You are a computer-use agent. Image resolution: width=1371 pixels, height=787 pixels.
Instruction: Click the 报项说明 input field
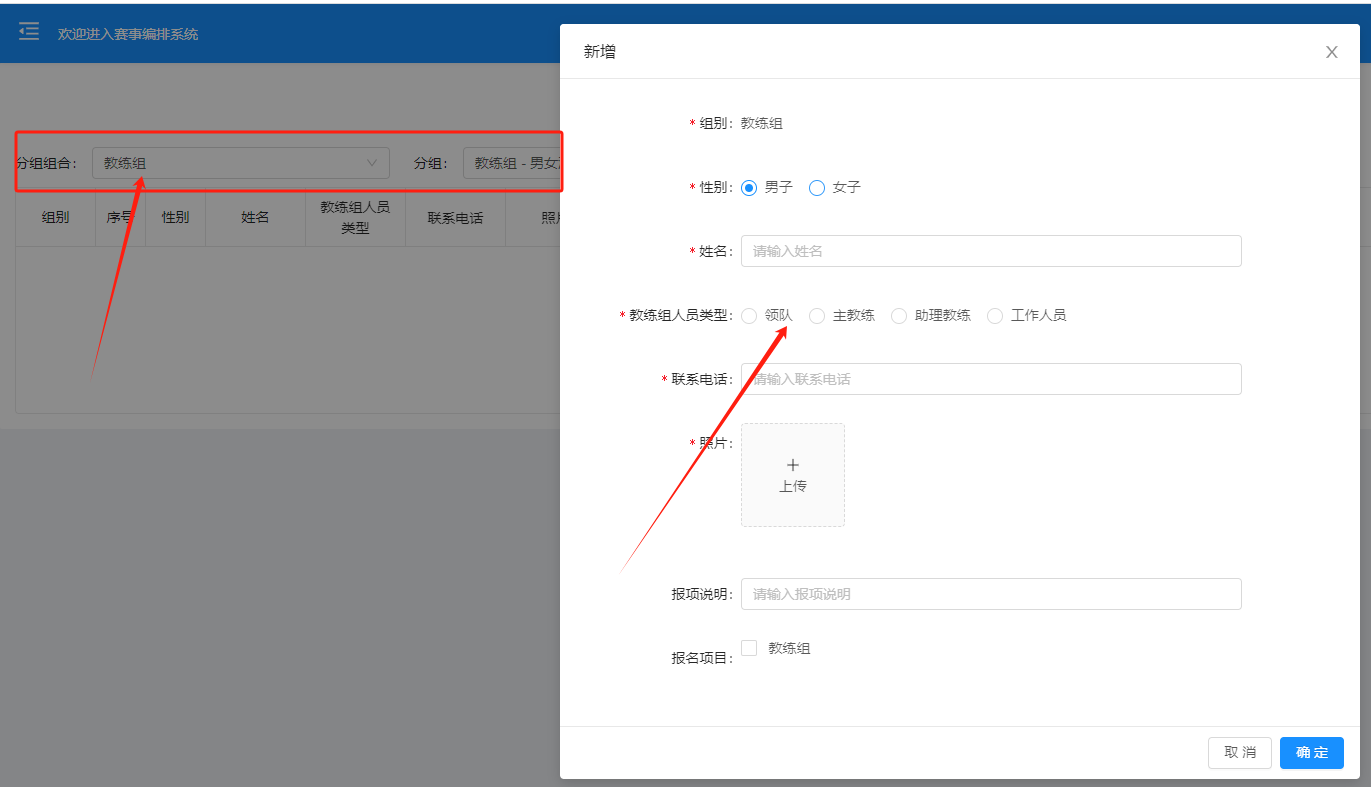(x=991, y=594)
